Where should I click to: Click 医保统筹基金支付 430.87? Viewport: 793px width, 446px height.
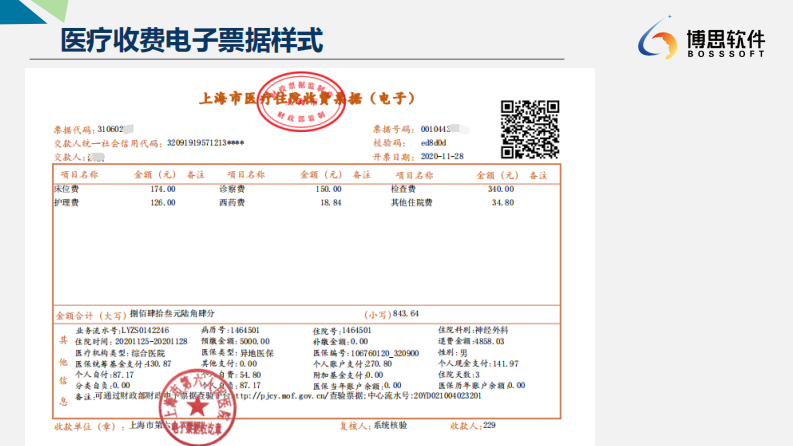[x=123, y=364]
